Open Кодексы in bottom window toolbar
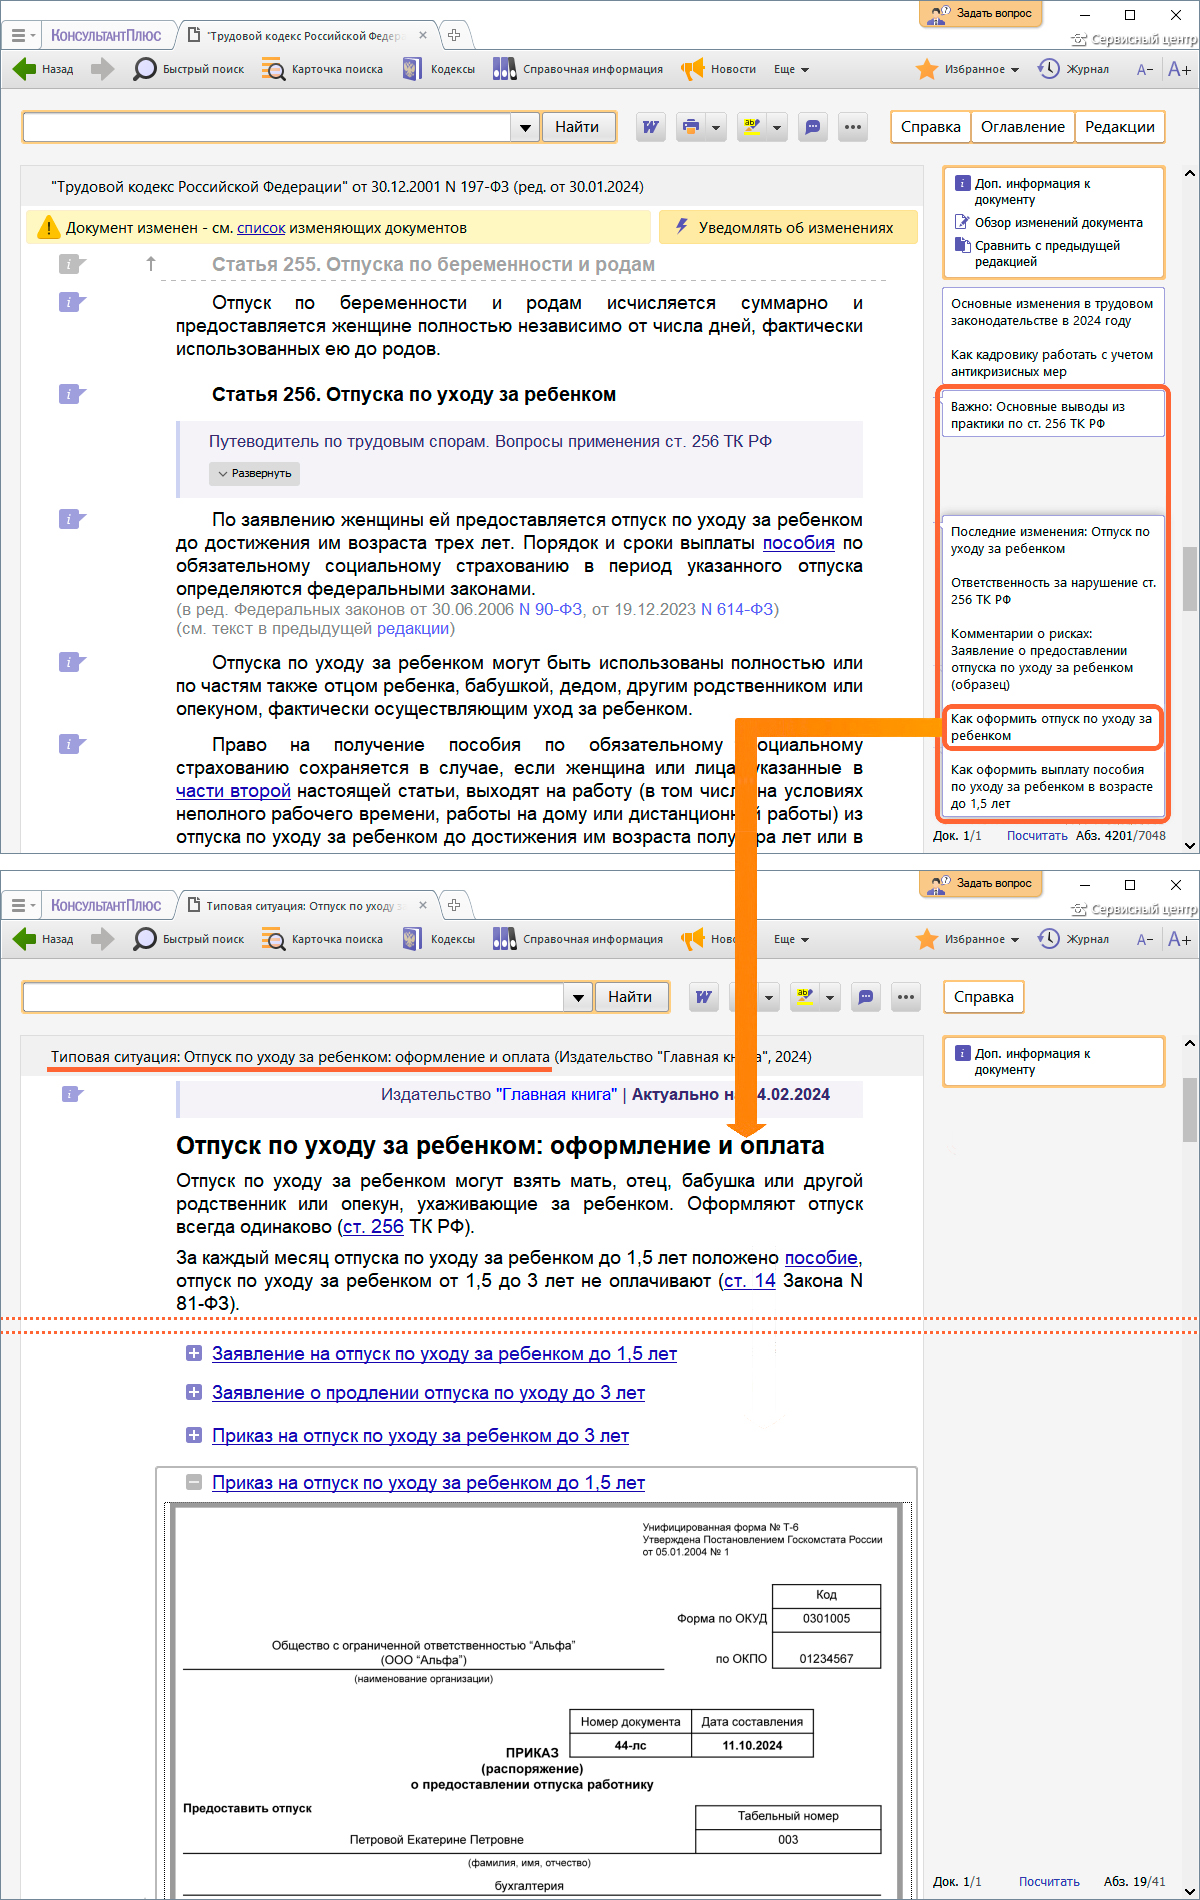Image resolution: width=1200 pixels, height=1900 pixels. 438,939
